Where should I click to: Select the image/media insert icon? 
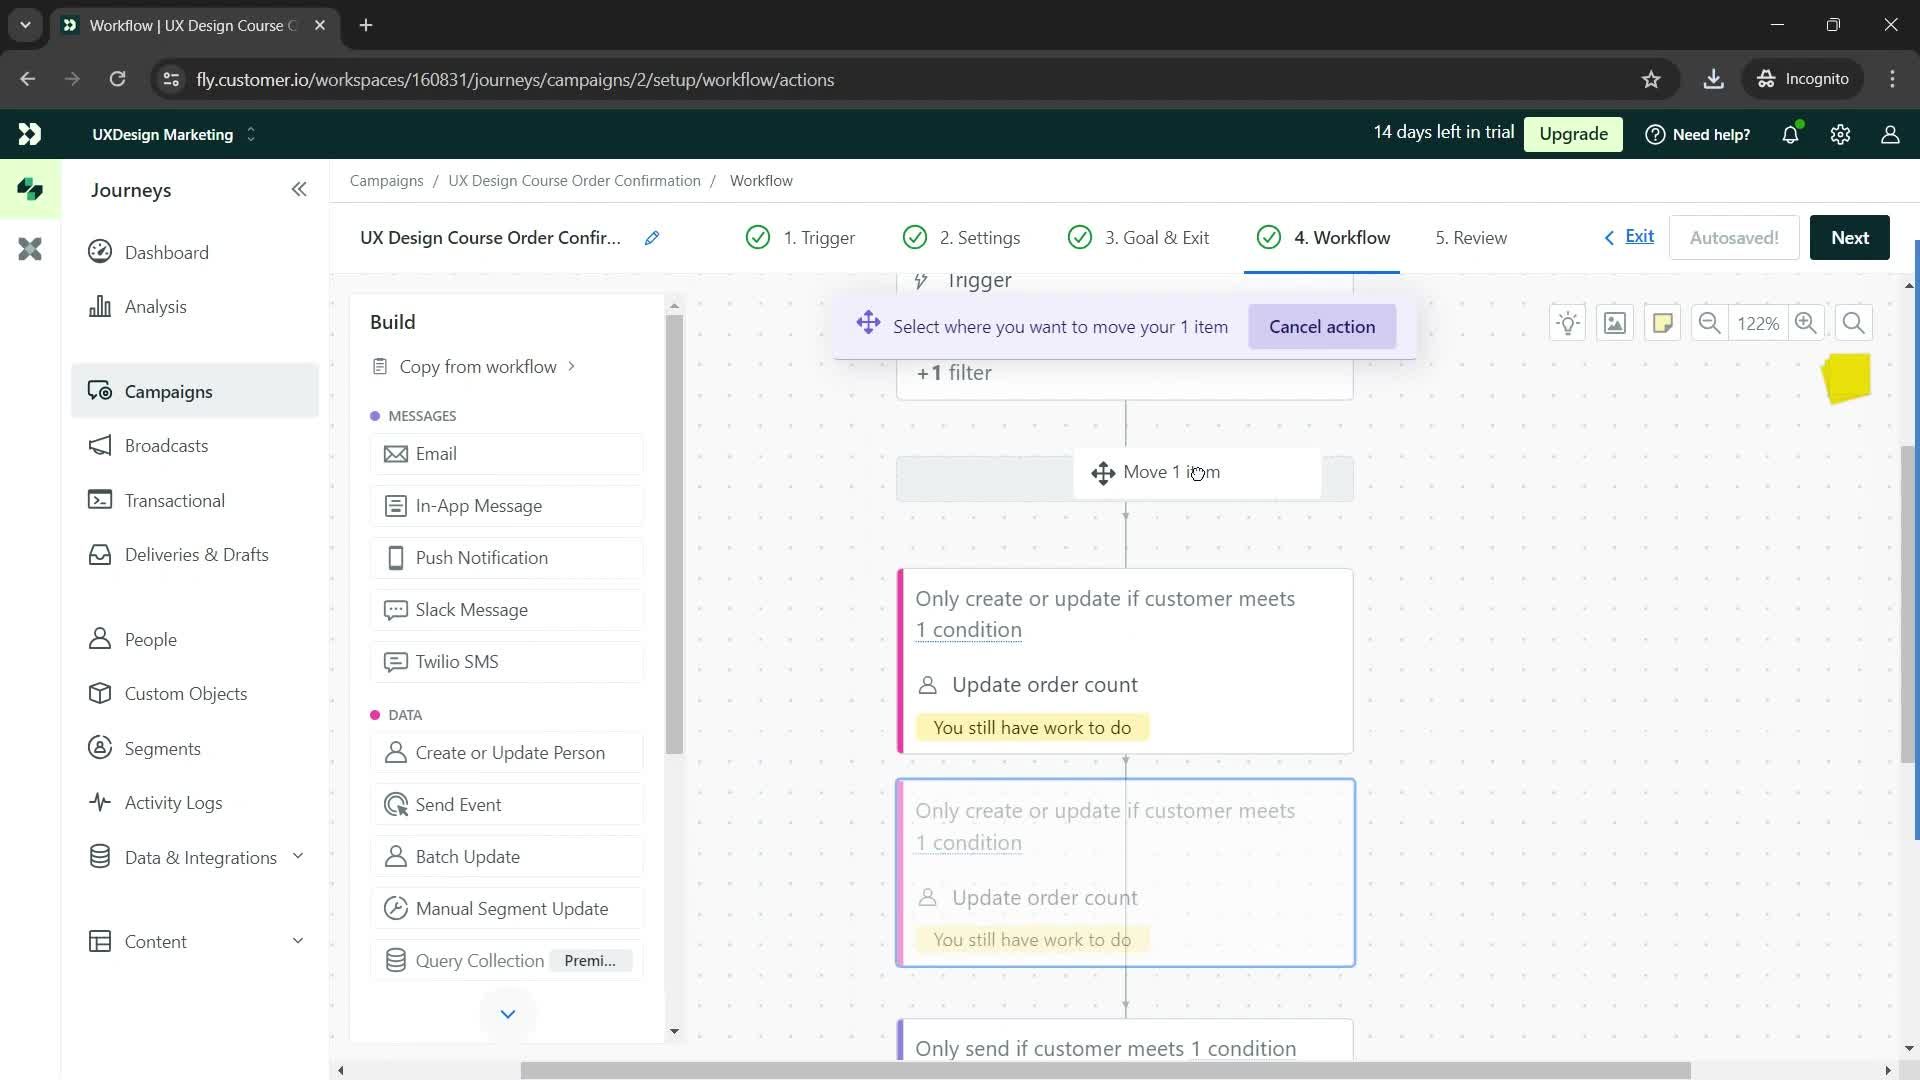coord(1615,323)
